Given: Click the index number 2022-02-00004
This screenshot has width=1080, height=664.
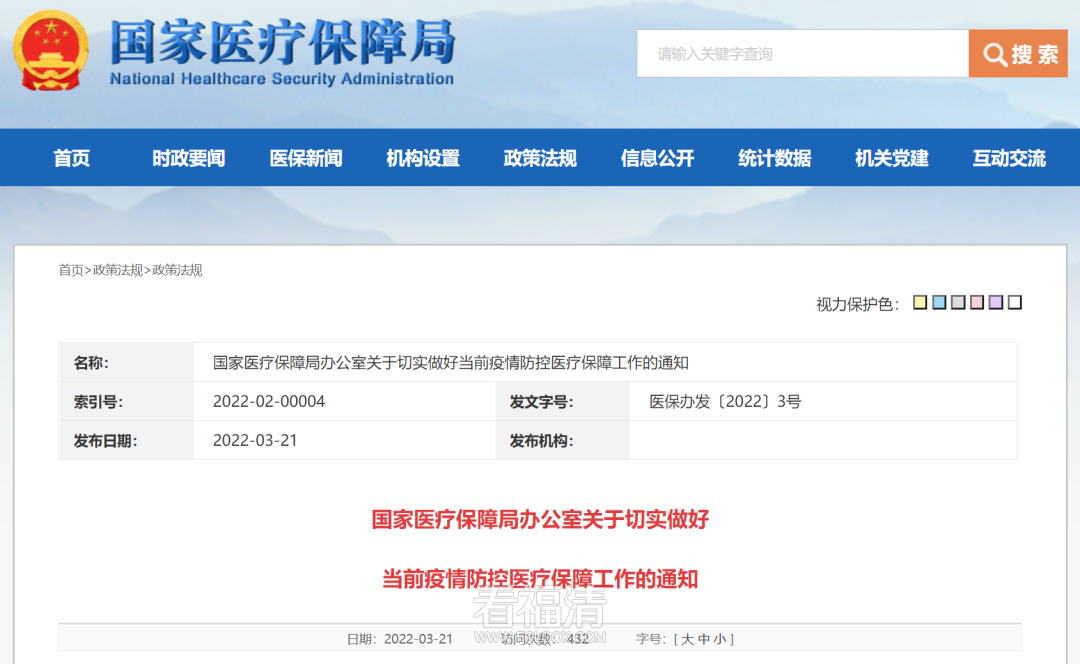Looking at the screenshot, I should coord(269,402).
